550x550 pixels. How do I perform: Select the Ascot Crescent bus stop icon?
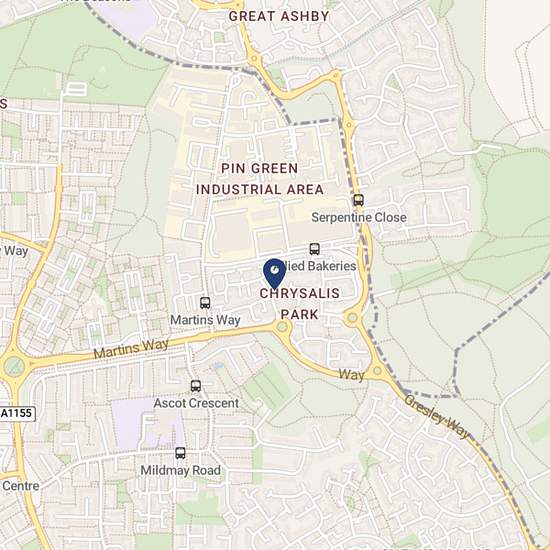click(x=196, y=386)
